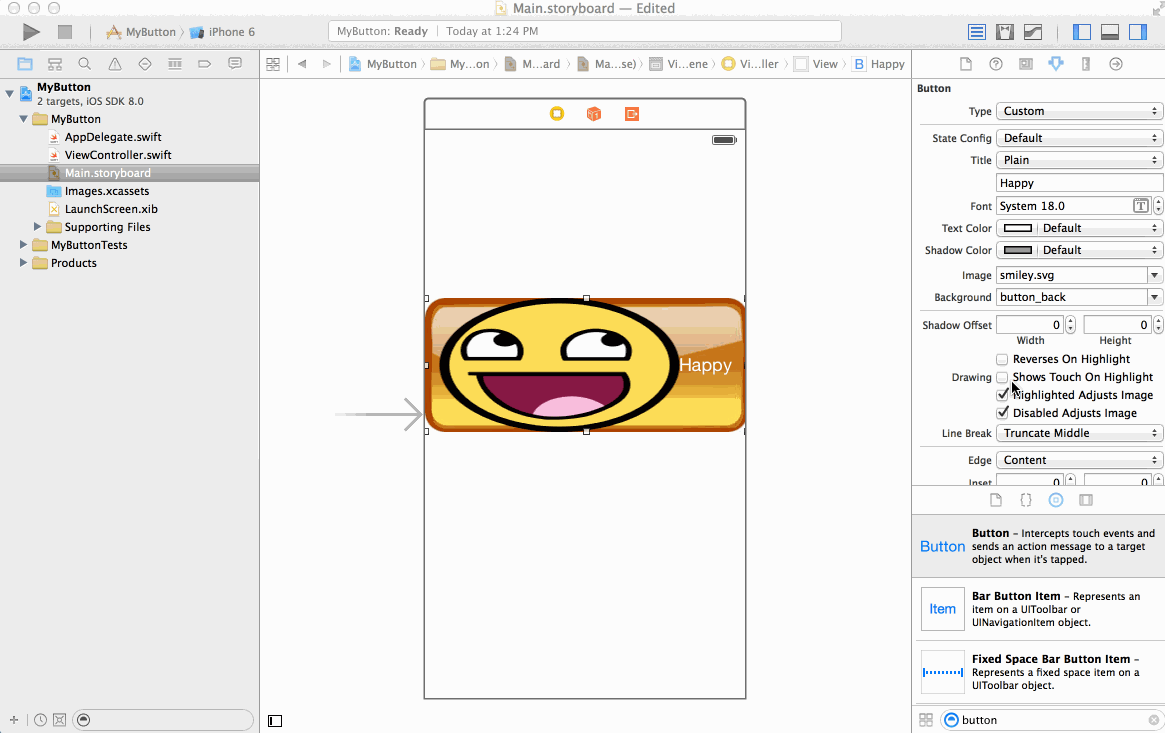Viewport: 1165px width, 733px height.
Task: Hide the Utilities right panel
Action: pos(1137,32)
